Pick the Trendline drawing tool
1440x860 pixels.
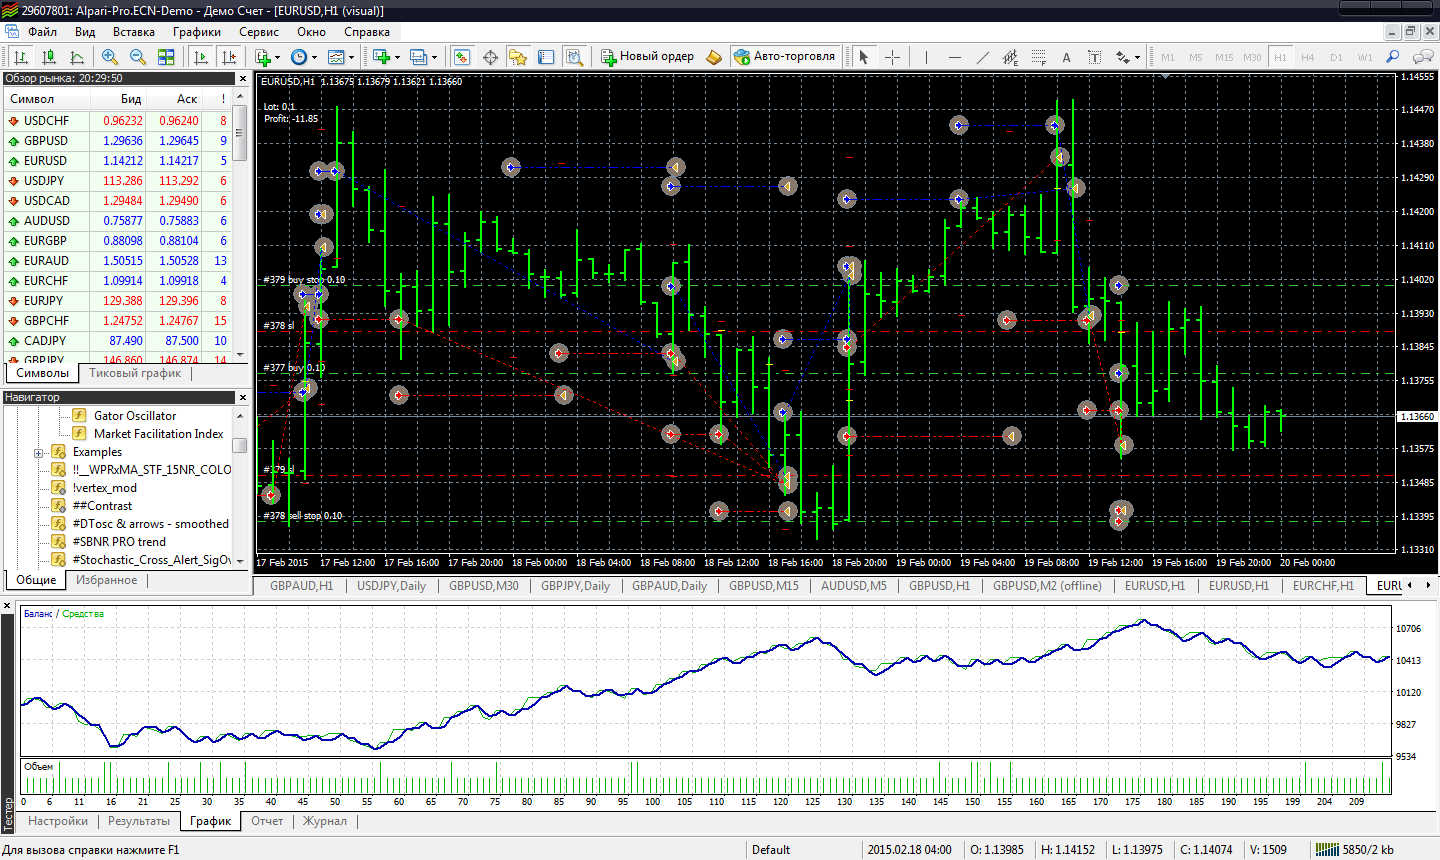[982, 57]
